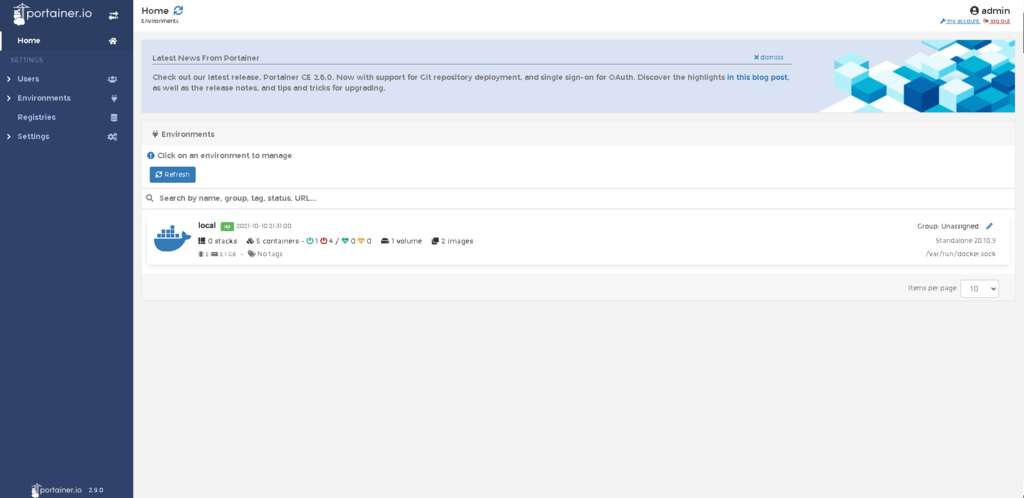
Task: Click the Users group icon
Action: pos(112,80)
